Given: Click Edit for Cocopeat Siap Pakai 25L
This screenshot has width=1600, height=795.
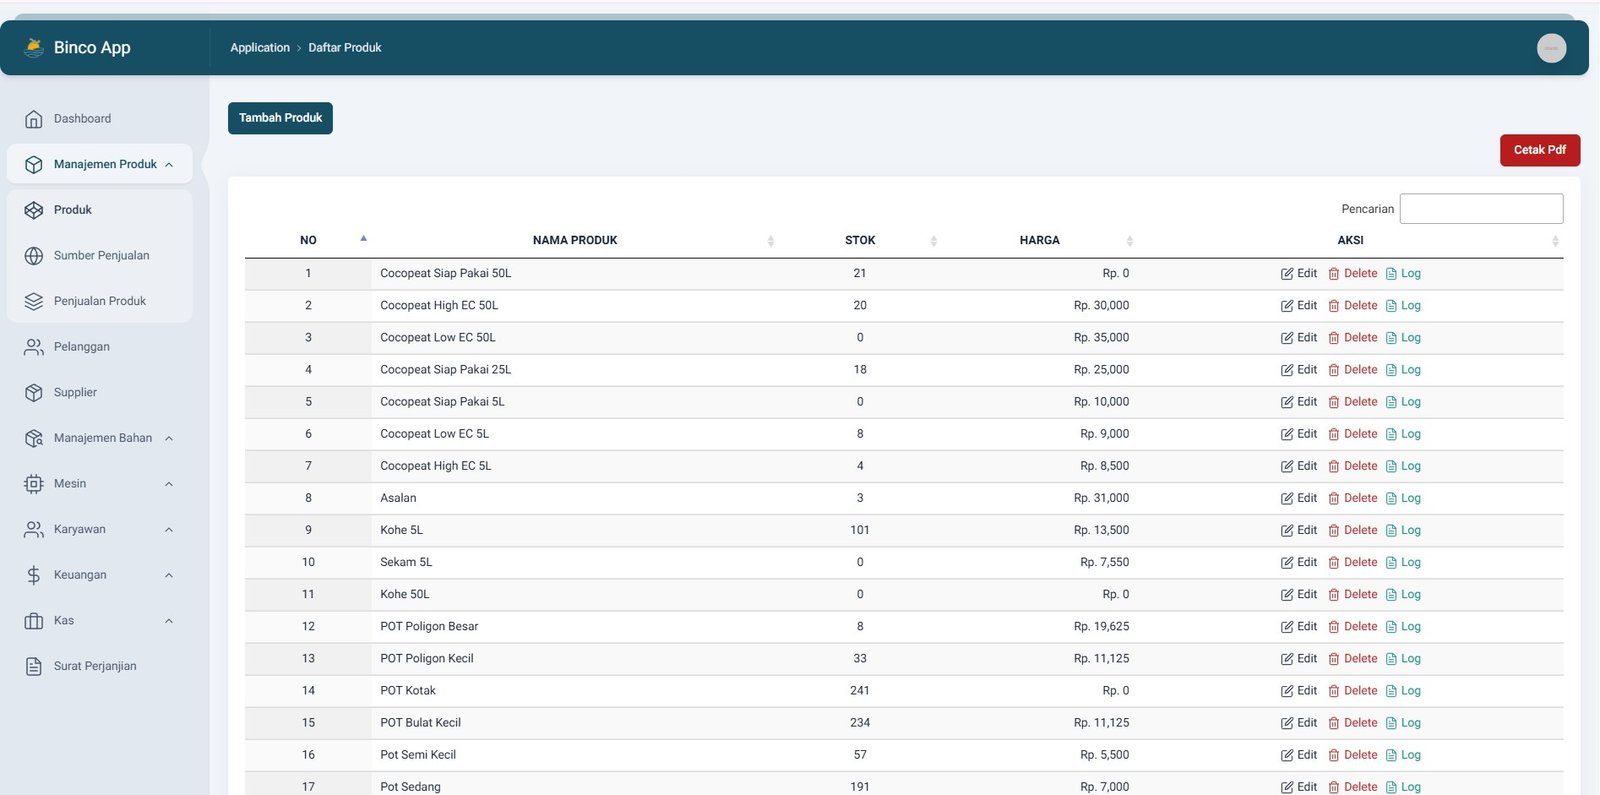Looking at the screenshot, I should pyautogui.click(x=1299, y=370).
